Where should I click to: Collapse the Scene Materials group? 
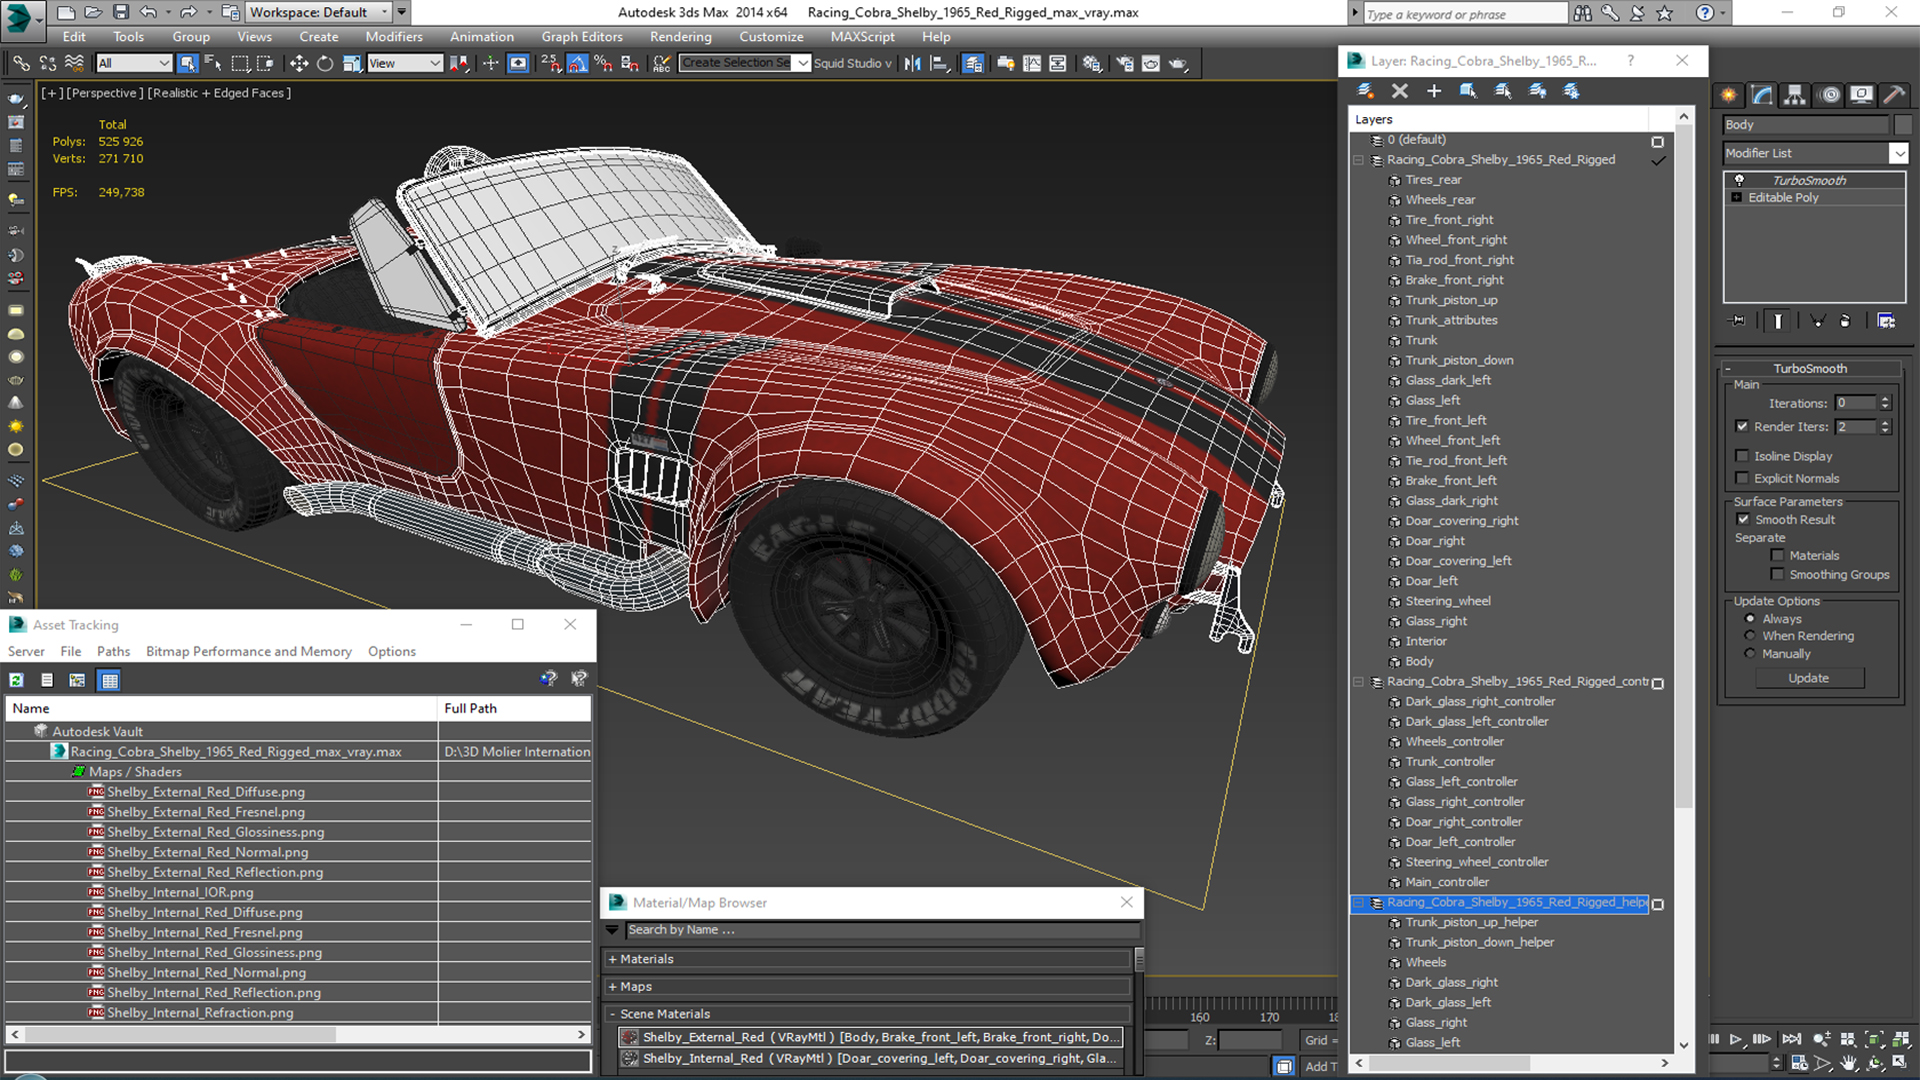click(612, 1014)
